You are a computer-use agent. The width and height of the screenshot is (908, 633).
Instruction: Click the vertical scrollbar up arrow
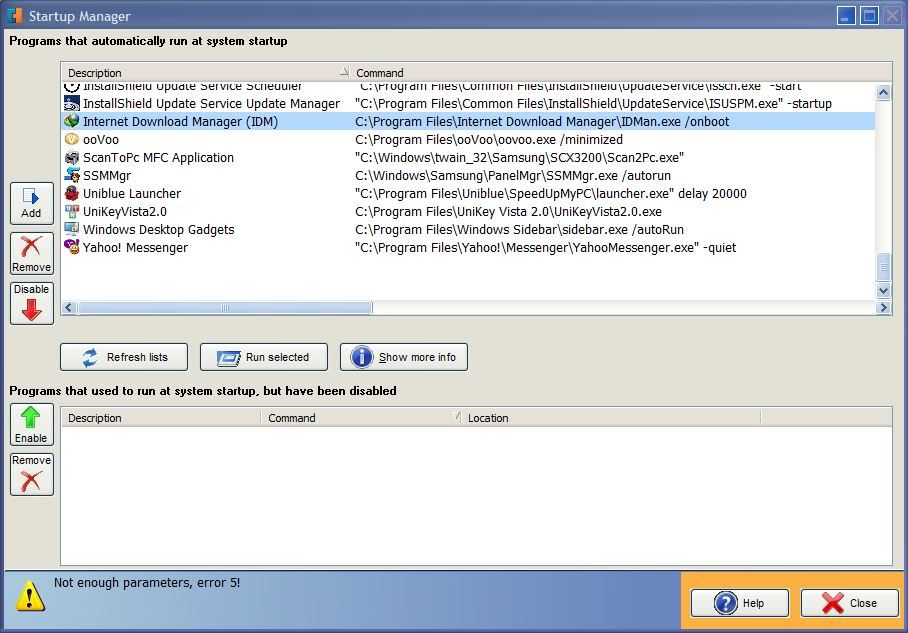(x=883, y=92)
